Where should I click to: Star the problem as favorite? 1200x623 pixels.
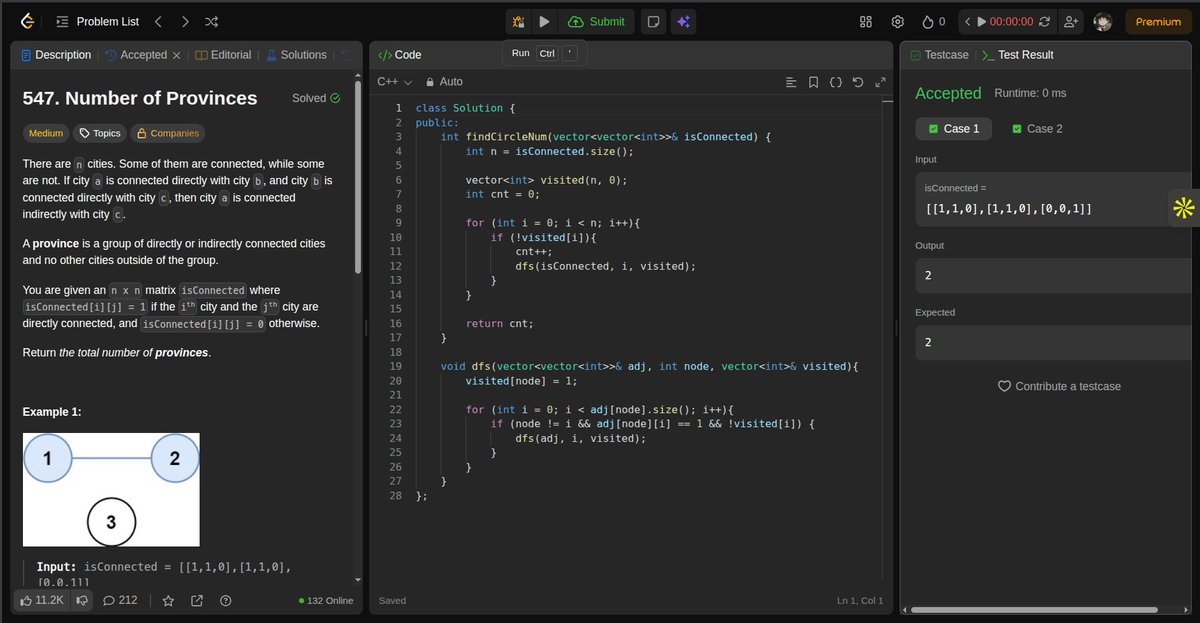tap(169, 600)
